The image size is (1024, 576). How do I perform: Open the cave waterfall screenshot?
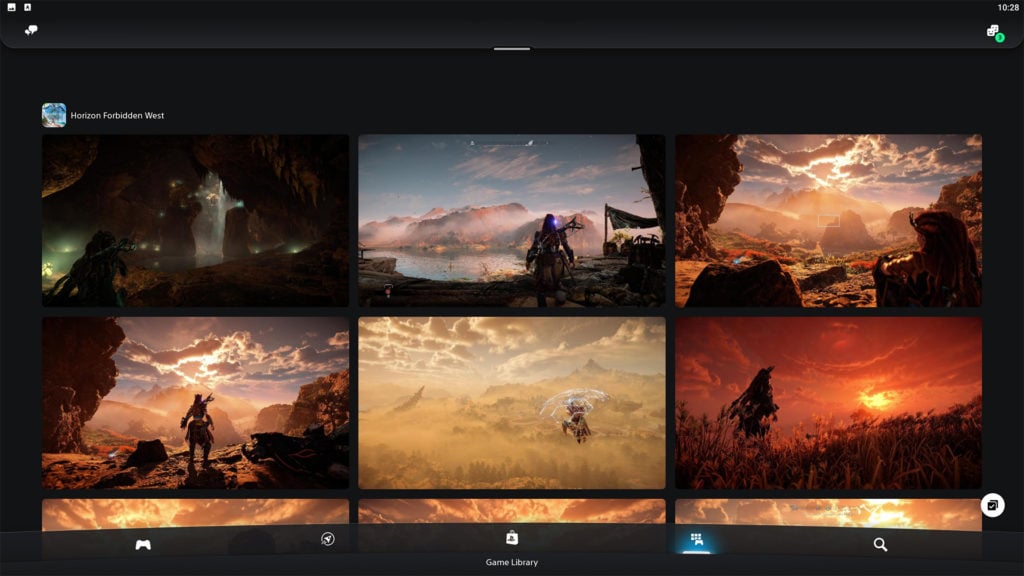pos(195,220)
